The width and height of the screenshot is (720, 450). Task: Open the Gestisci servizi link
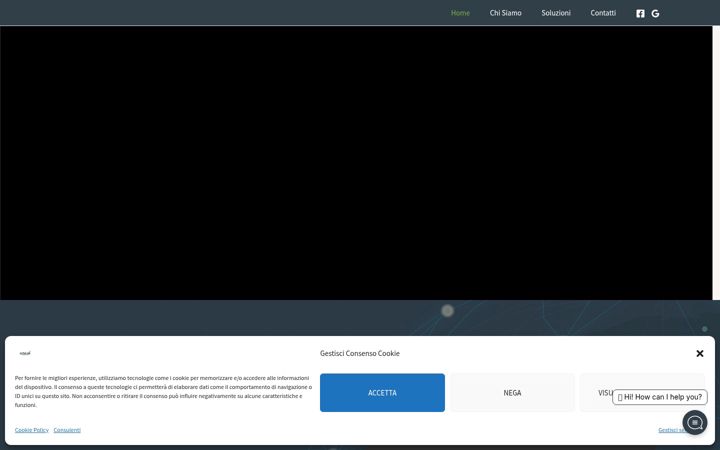click(670, 430)
